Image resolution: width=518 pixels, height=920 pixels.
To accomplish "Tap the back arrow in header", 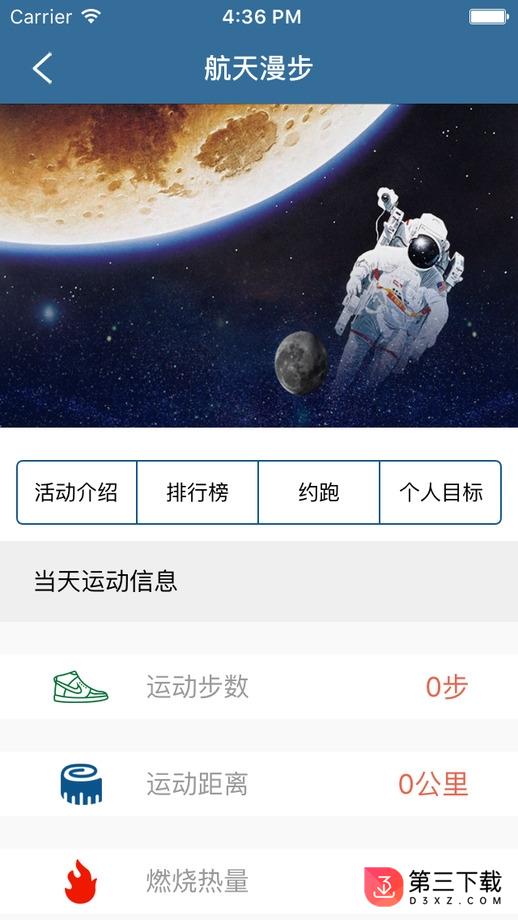I will 42,68.
